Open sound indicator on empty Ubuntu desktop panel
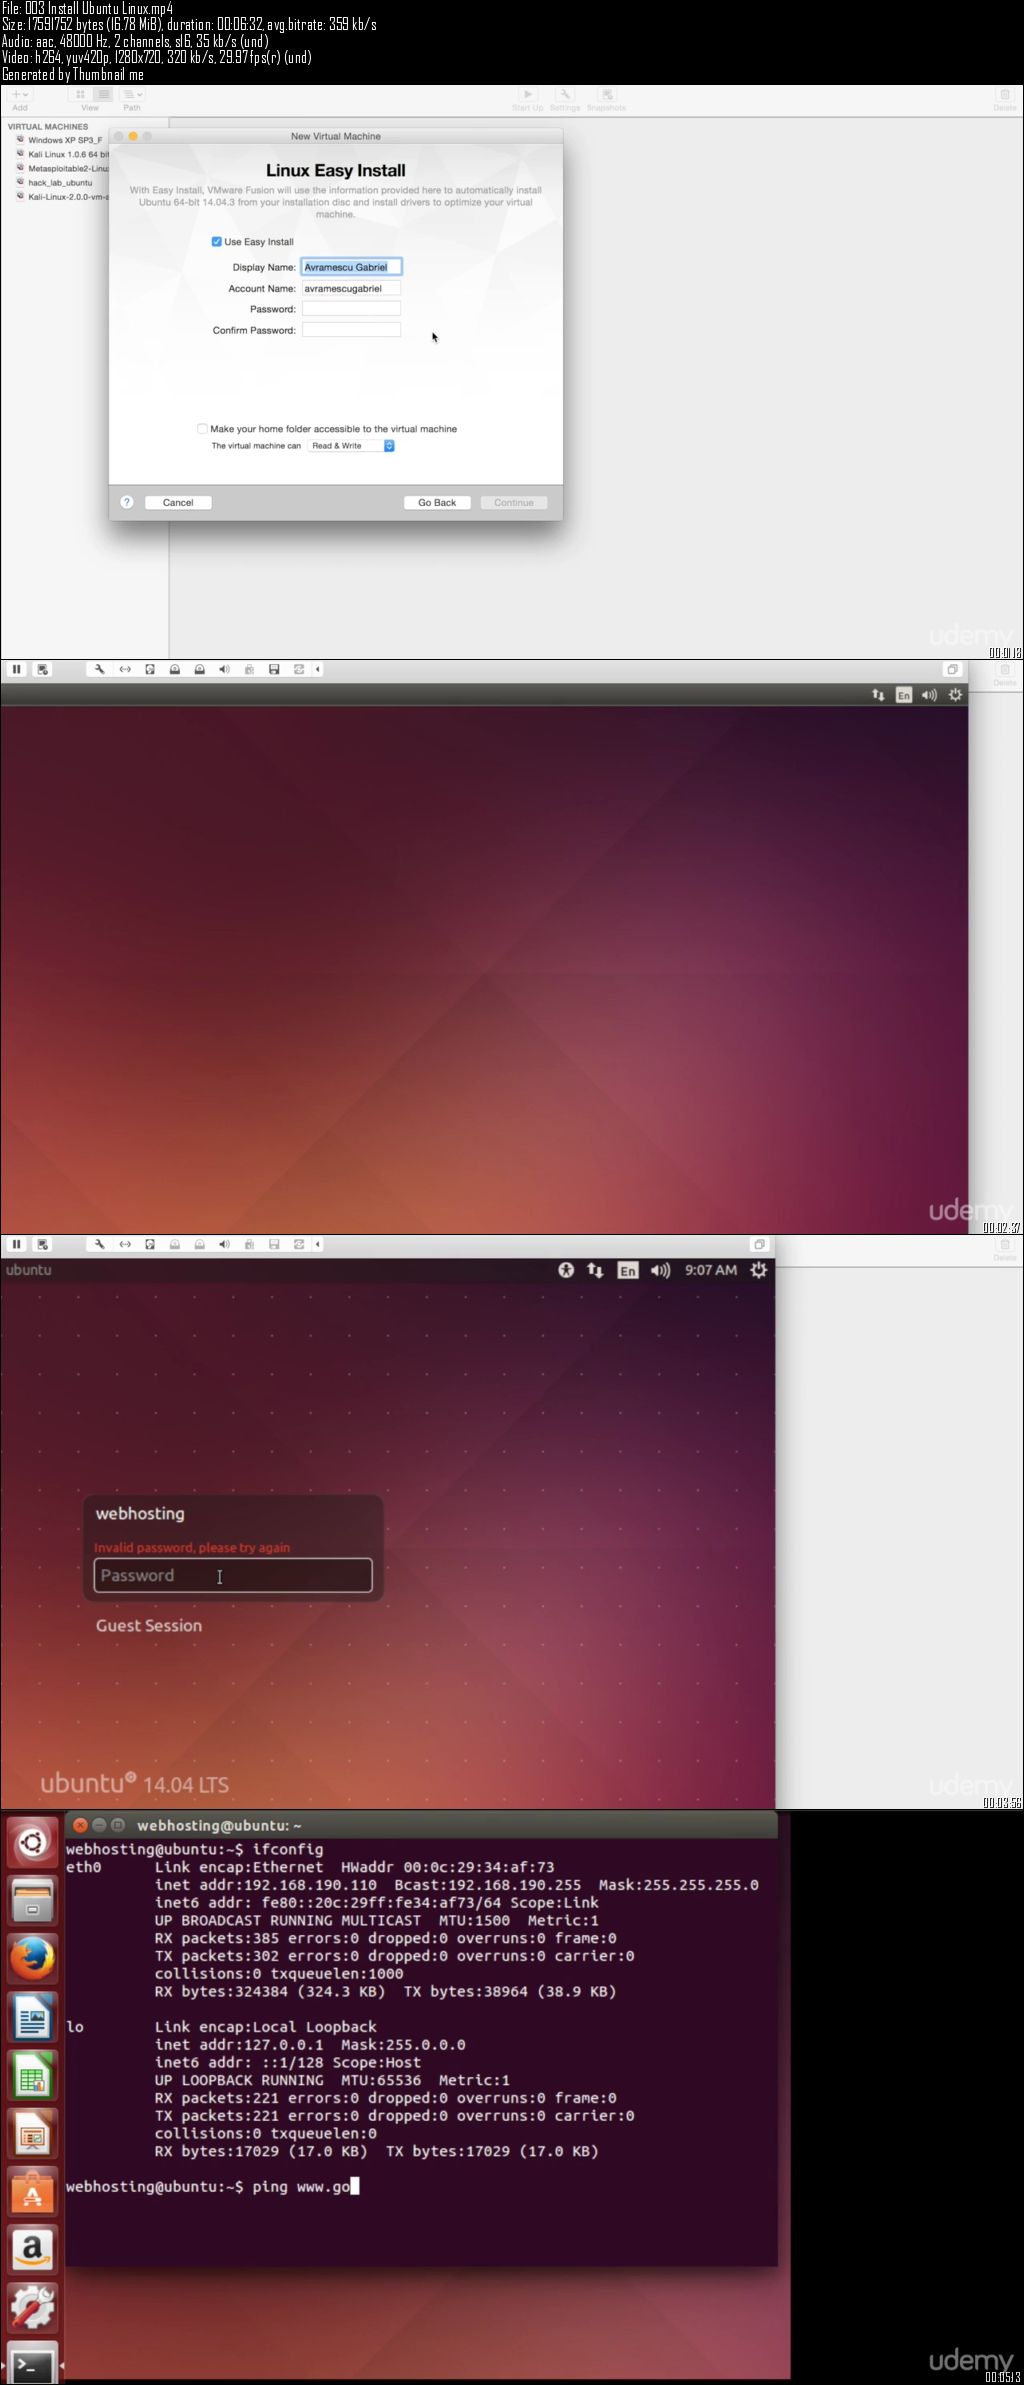1024x2385 pixels. coord(930,695)
